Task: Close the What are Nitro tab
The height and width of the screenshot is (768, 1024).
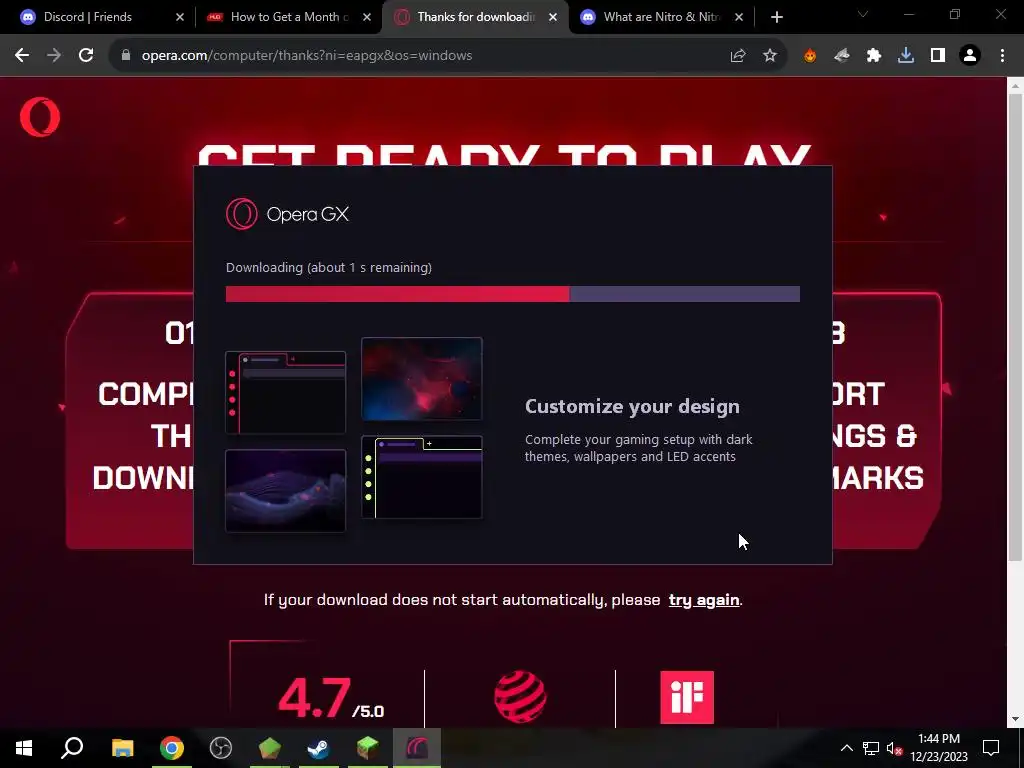Action: tap(739, 17)
